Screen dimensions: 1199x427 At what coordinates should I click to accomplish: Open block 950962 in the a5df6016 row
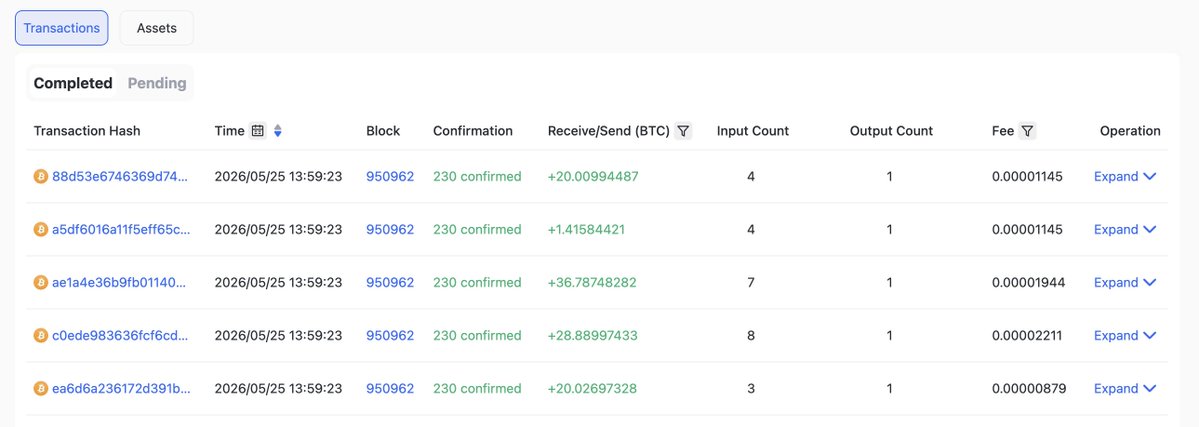(x=390, y=230)
